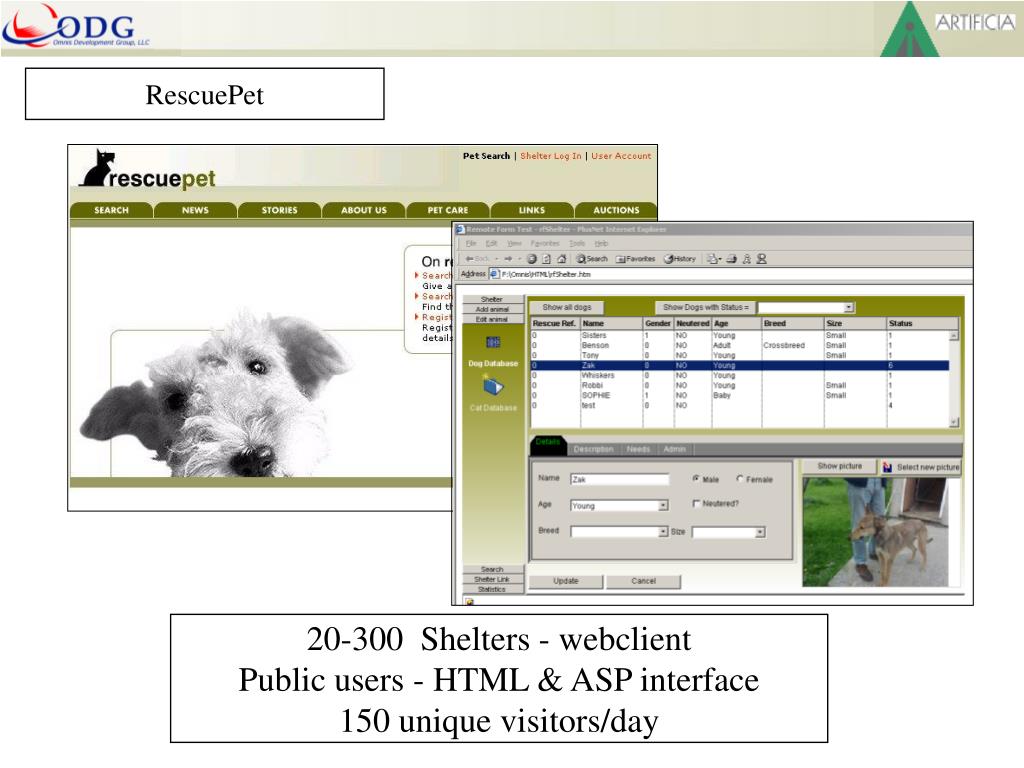Screen dimensions: 1024x768
Task: Click the Add animal sidebar button
Action: (492, 310)
